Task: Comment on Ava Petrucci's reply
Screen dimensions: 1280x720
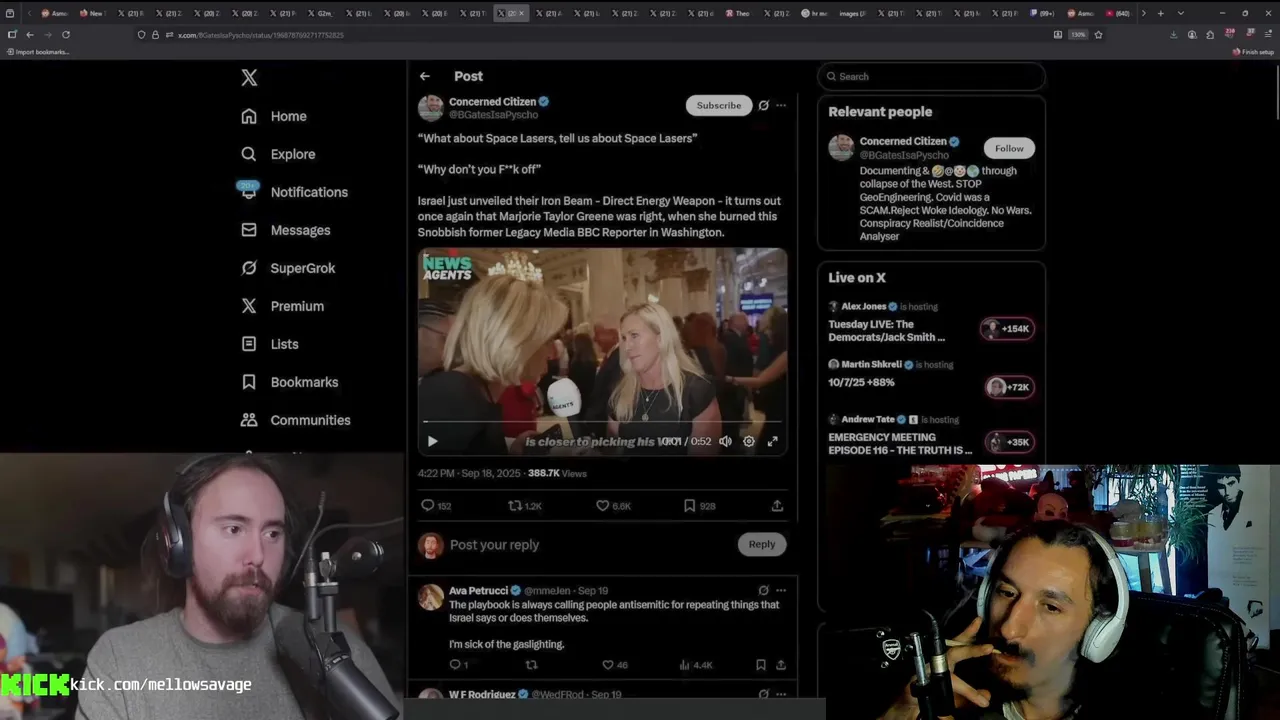Action: [x=458, y=665]
